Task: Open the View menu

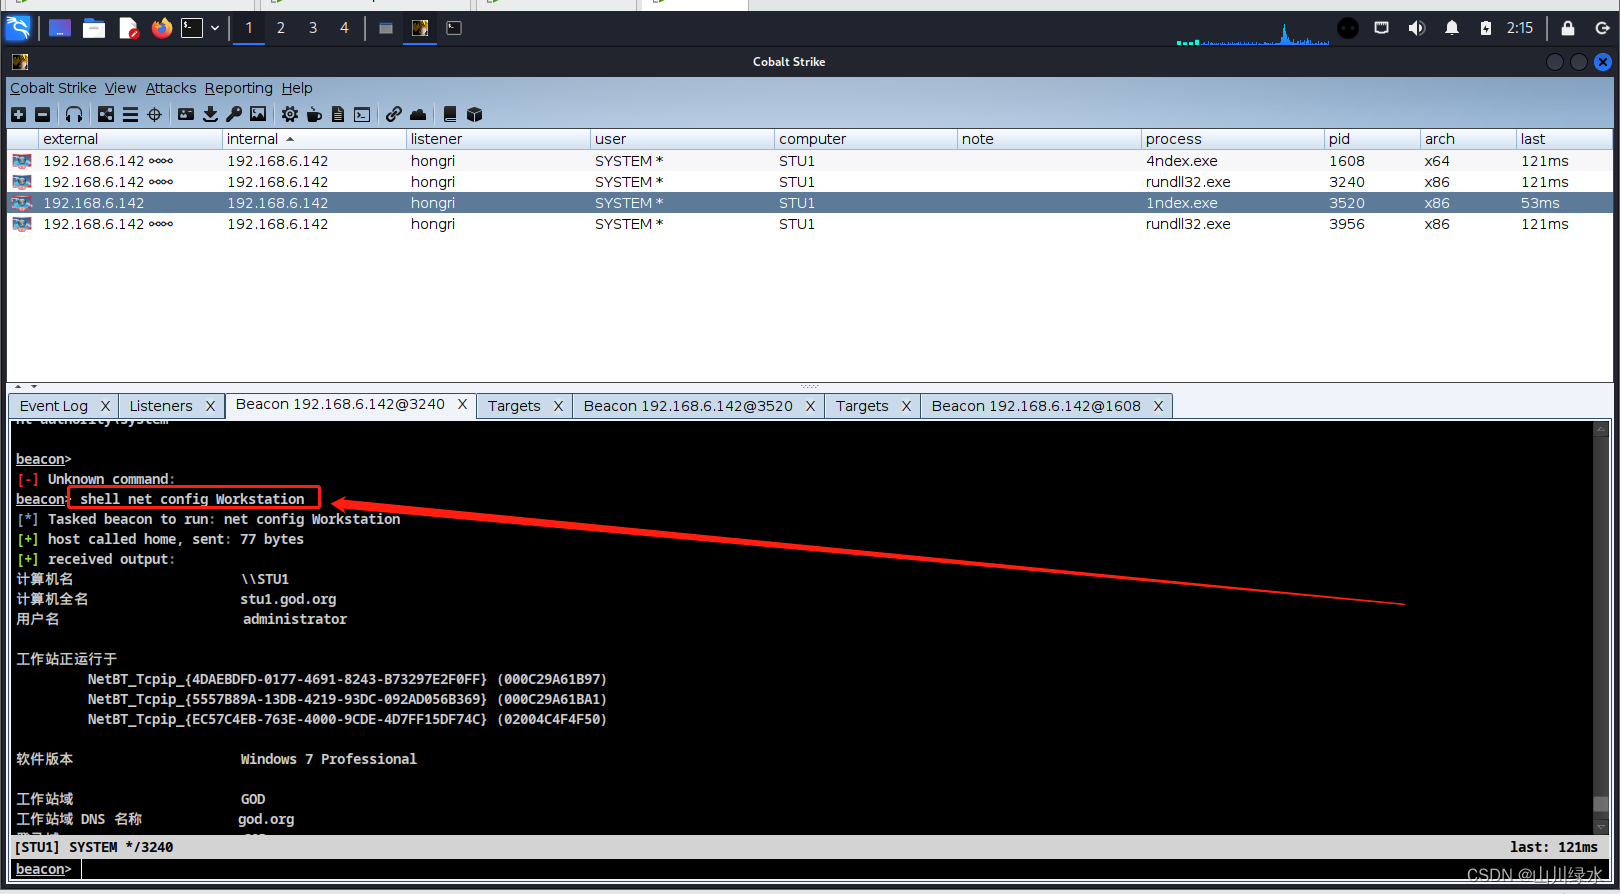Action: tap(120, 88)
